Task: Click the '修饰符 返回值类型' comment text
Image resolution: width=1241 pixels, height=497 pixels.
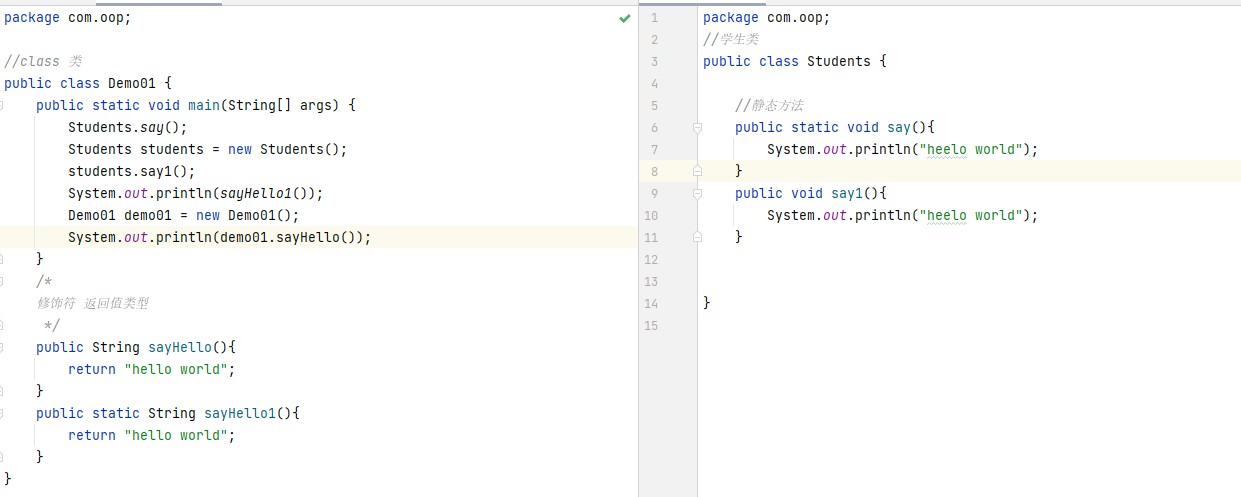Action: (x=93, y=303)
